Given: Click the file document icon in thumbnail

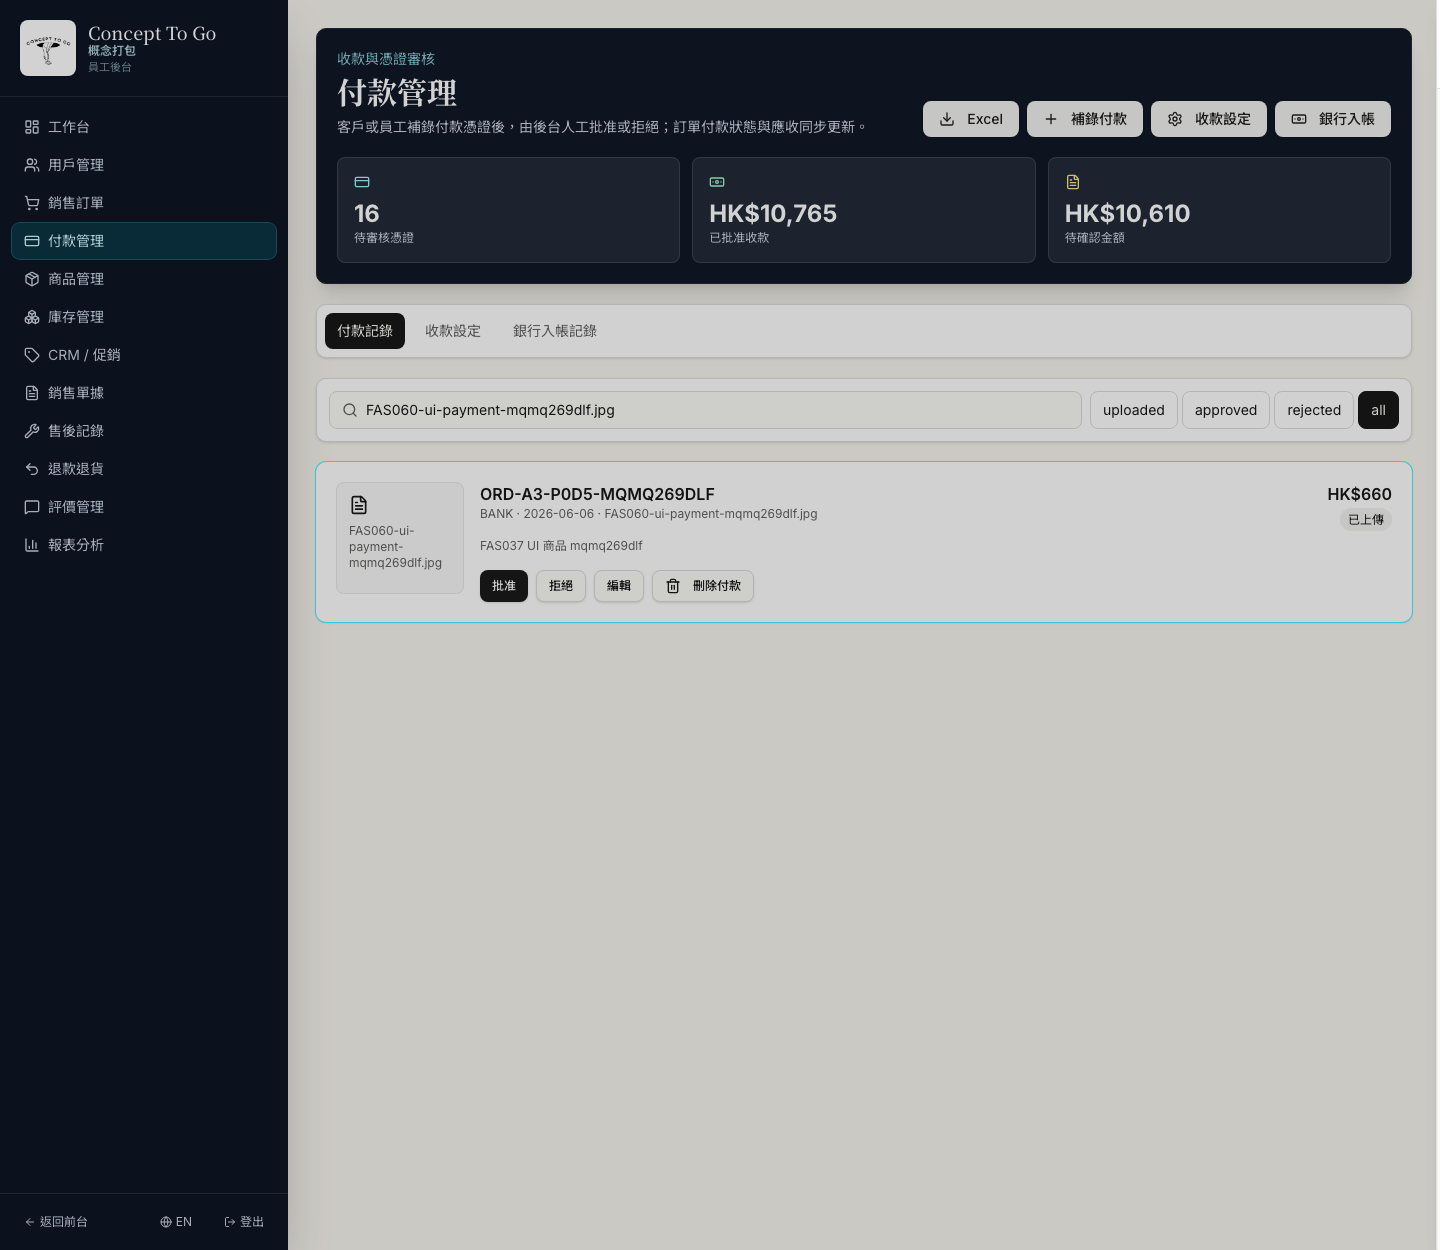Looking at the screenshot, I should coord(359,505).
